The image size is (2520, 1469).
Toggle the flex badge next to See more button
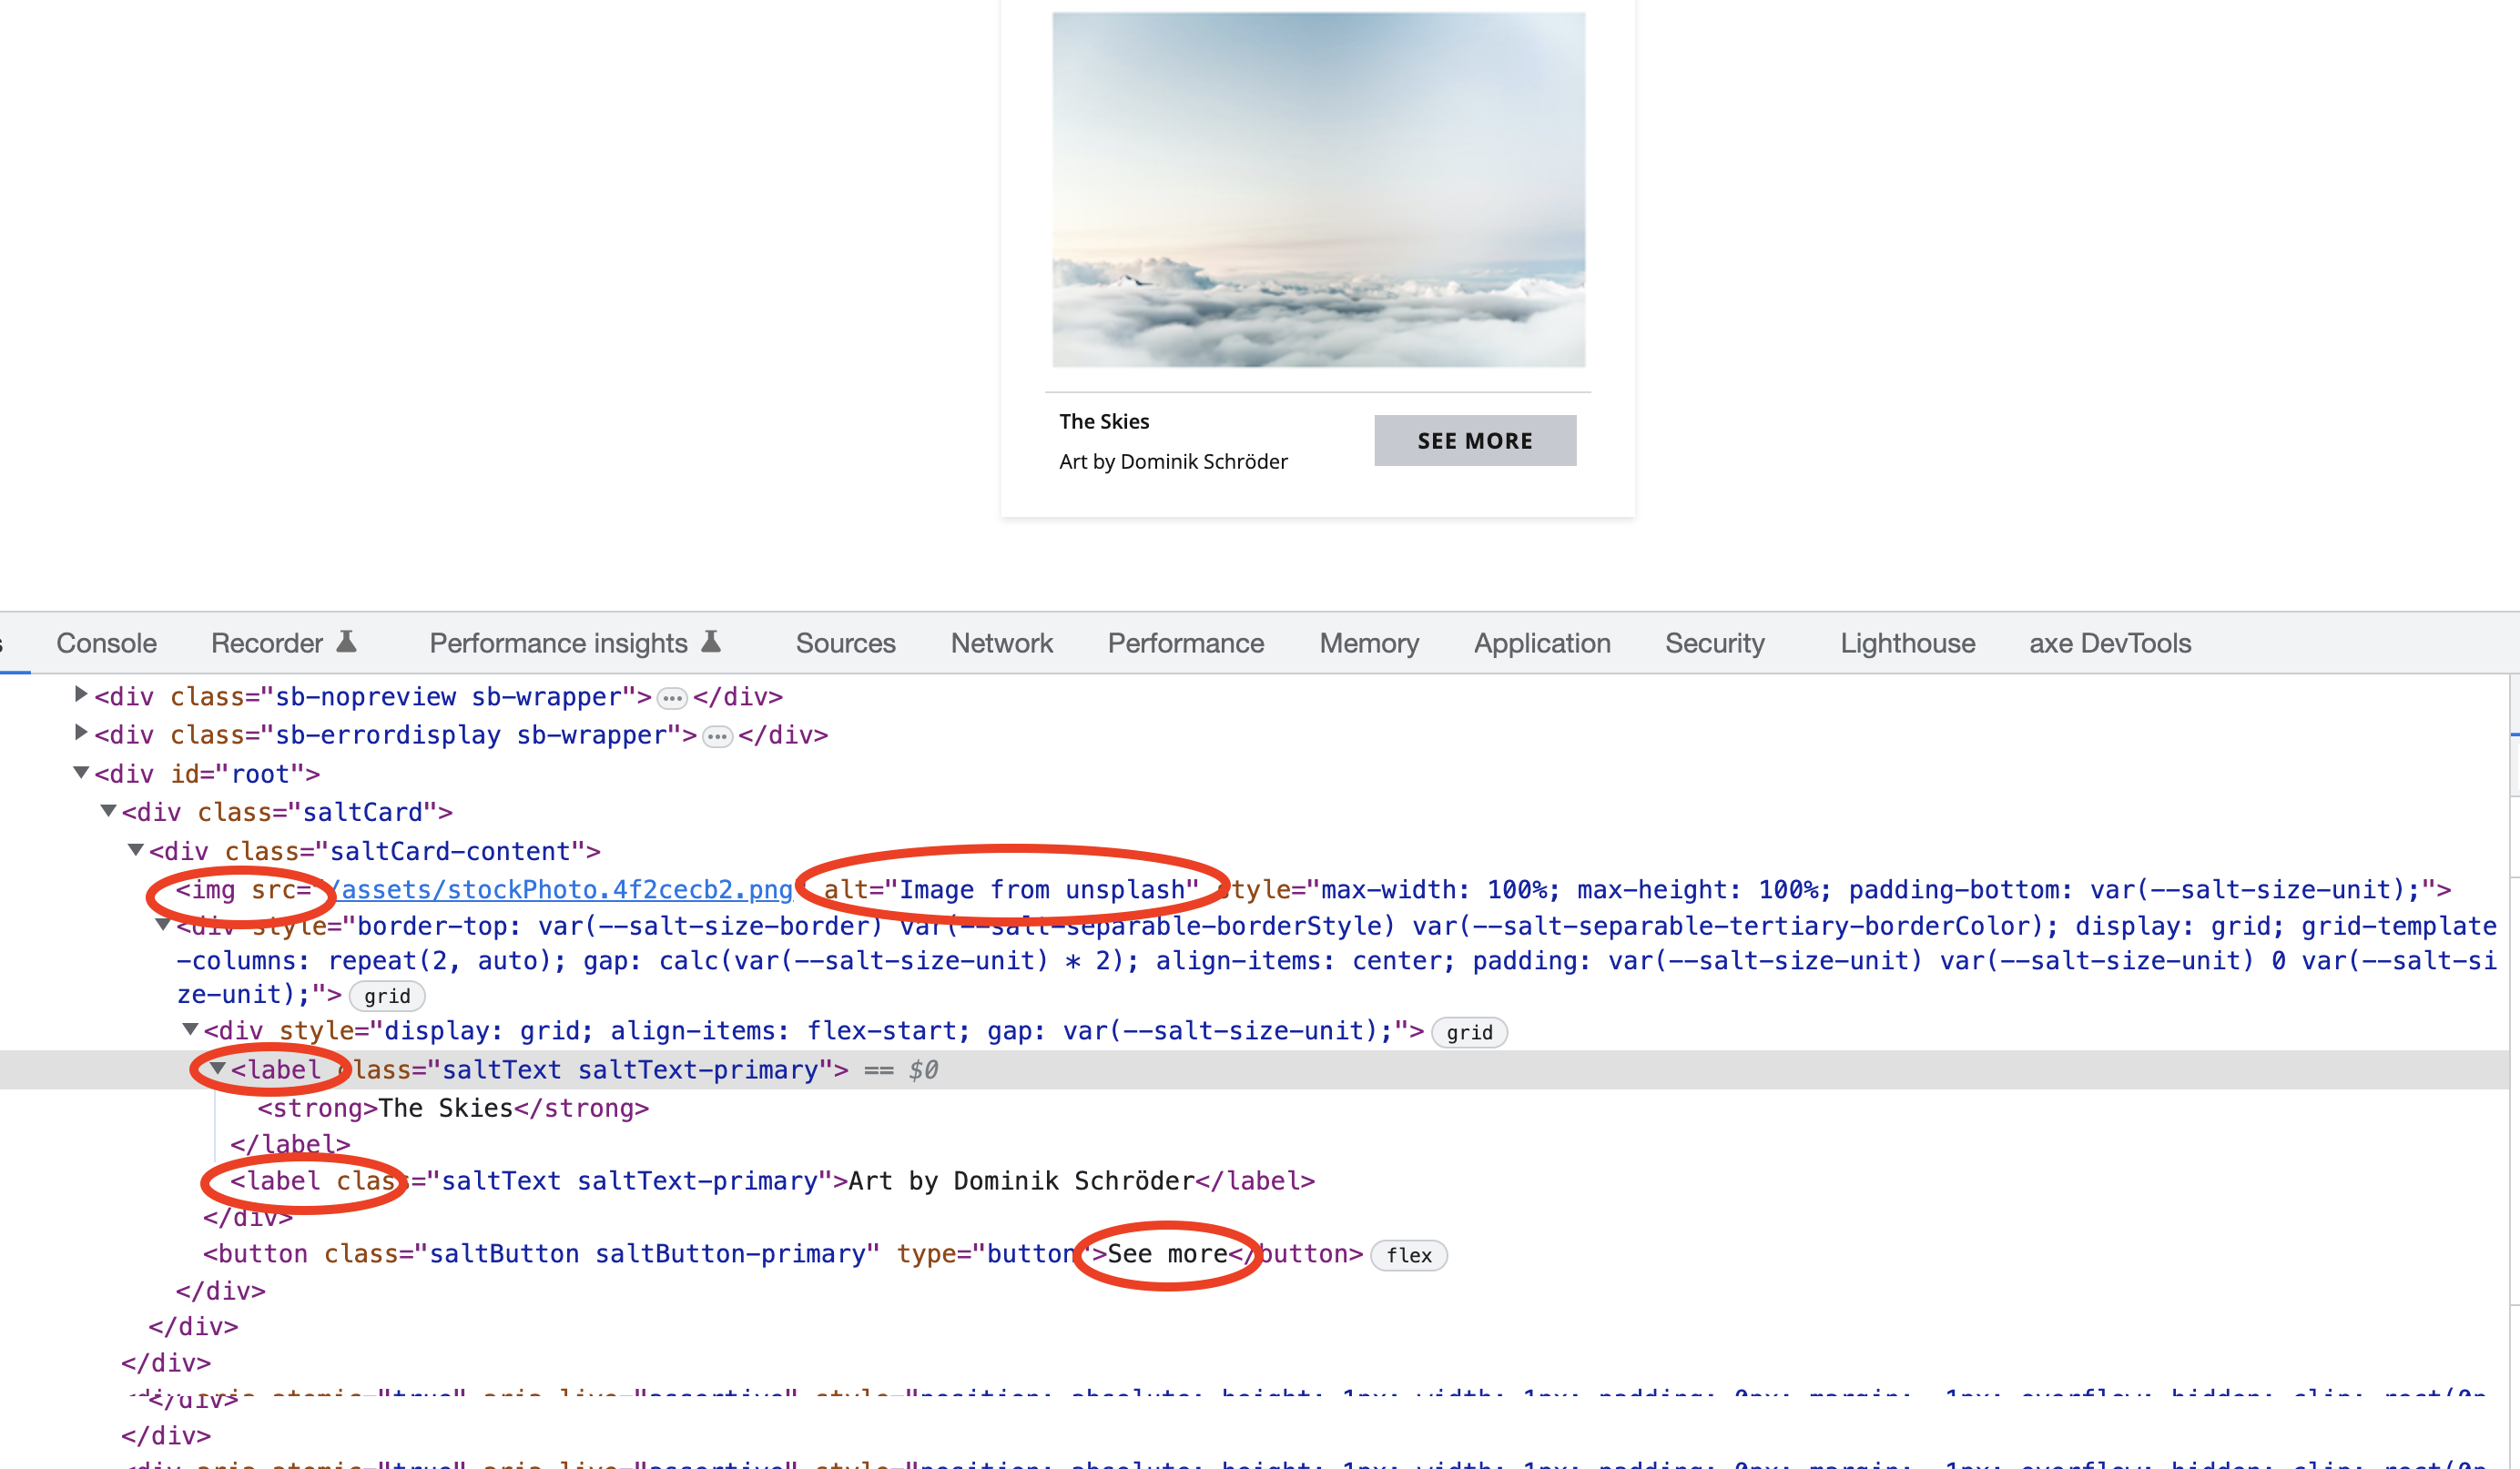point(1408,1255)
